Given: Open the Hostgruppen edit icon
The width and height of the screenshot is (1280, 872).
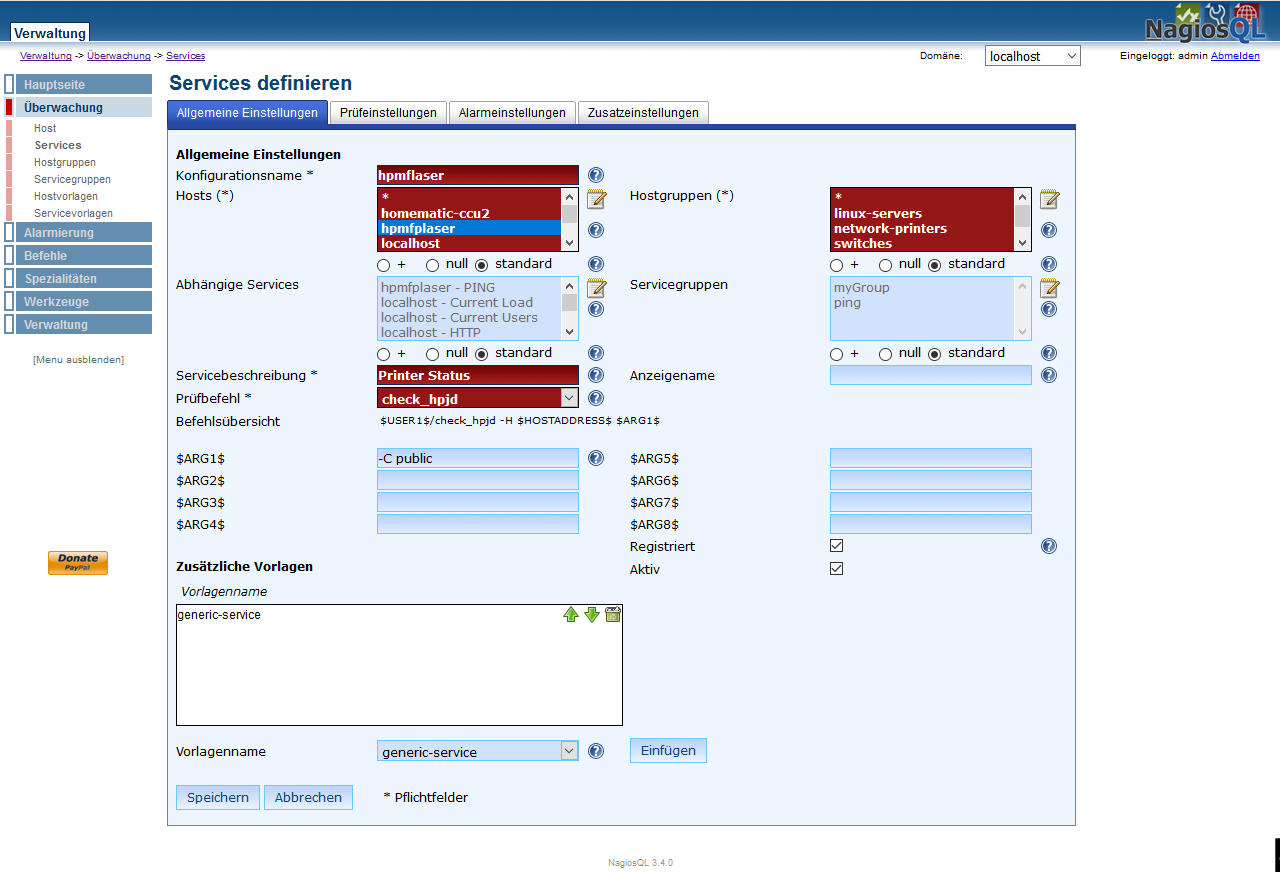Looking at the screenshot, I should (1049, 198).
